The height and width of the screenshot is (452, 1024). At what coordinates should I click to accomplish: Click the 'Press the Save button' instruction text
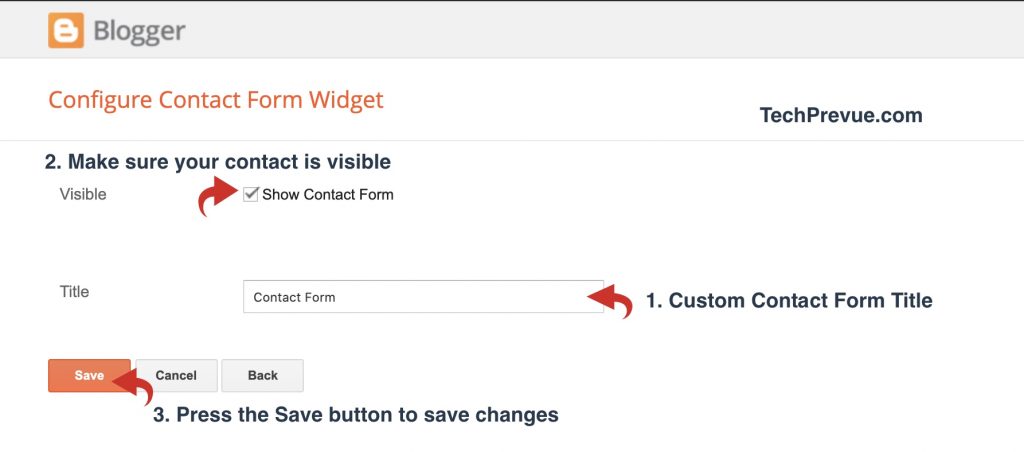(x=355, y=414)
